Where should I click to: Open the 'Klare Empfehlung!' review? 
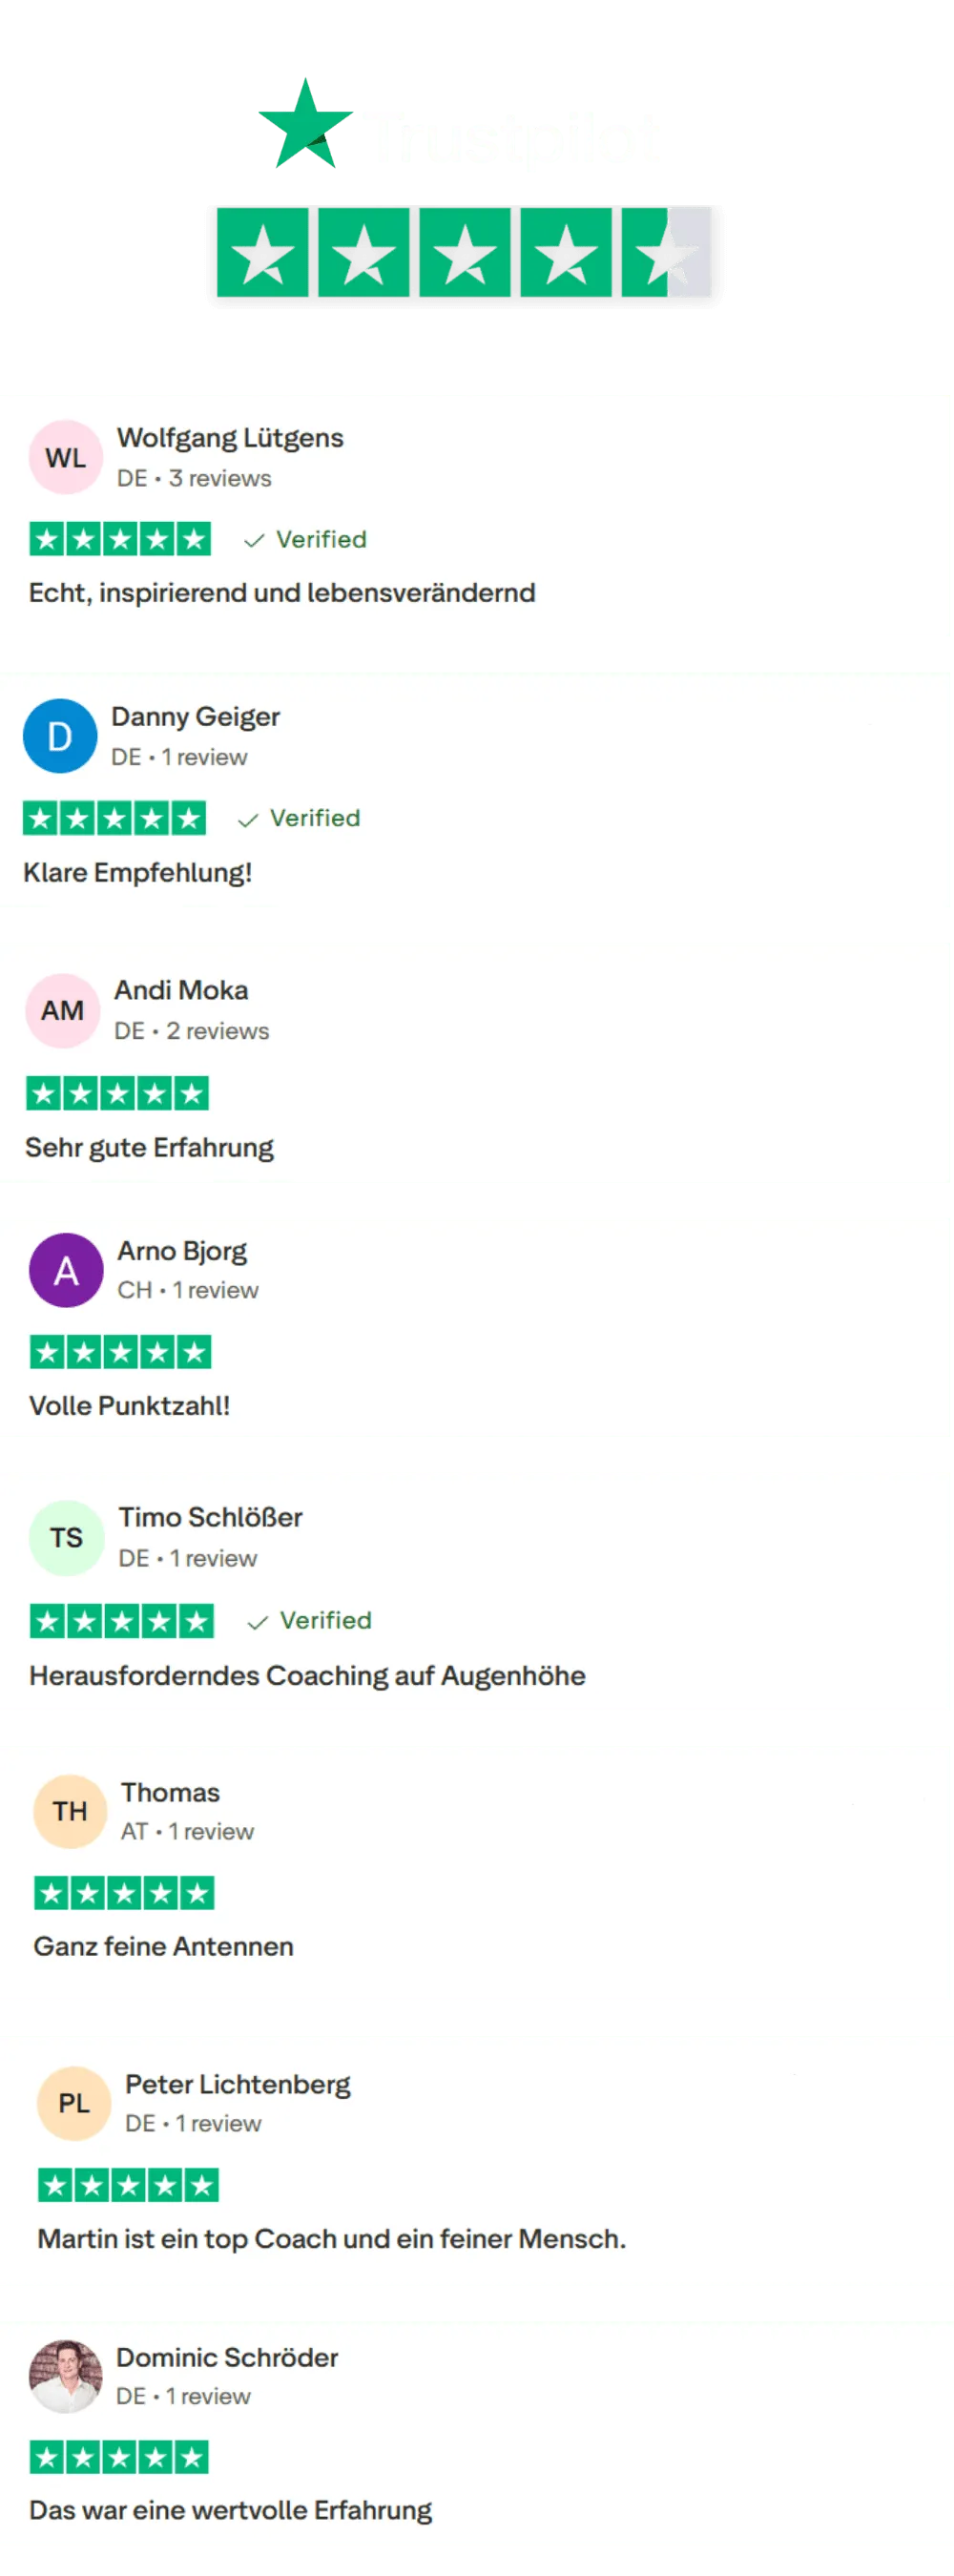[138, 872]
